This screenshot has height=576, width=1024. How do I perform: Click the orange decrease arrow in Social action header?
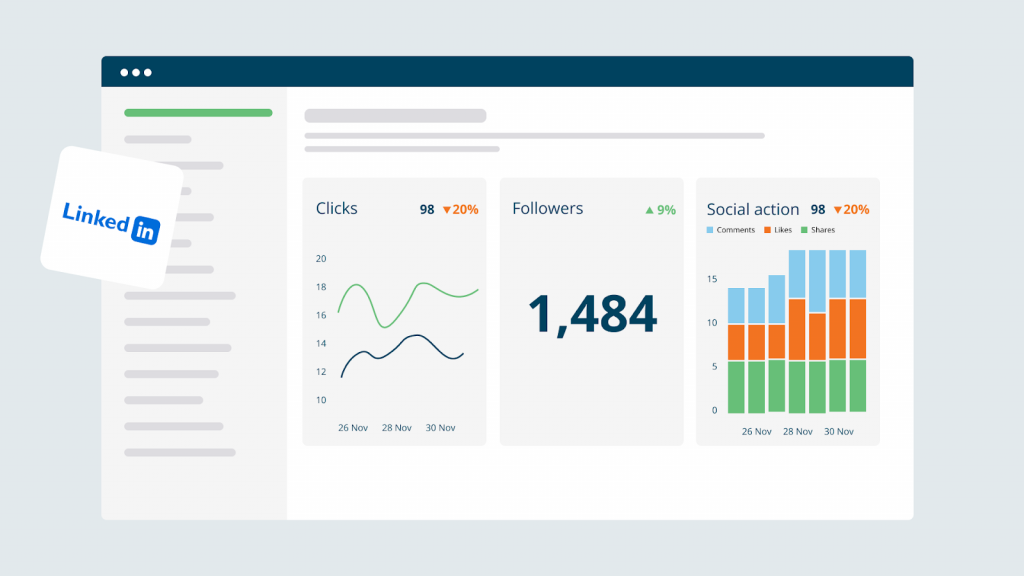[838, 209]
